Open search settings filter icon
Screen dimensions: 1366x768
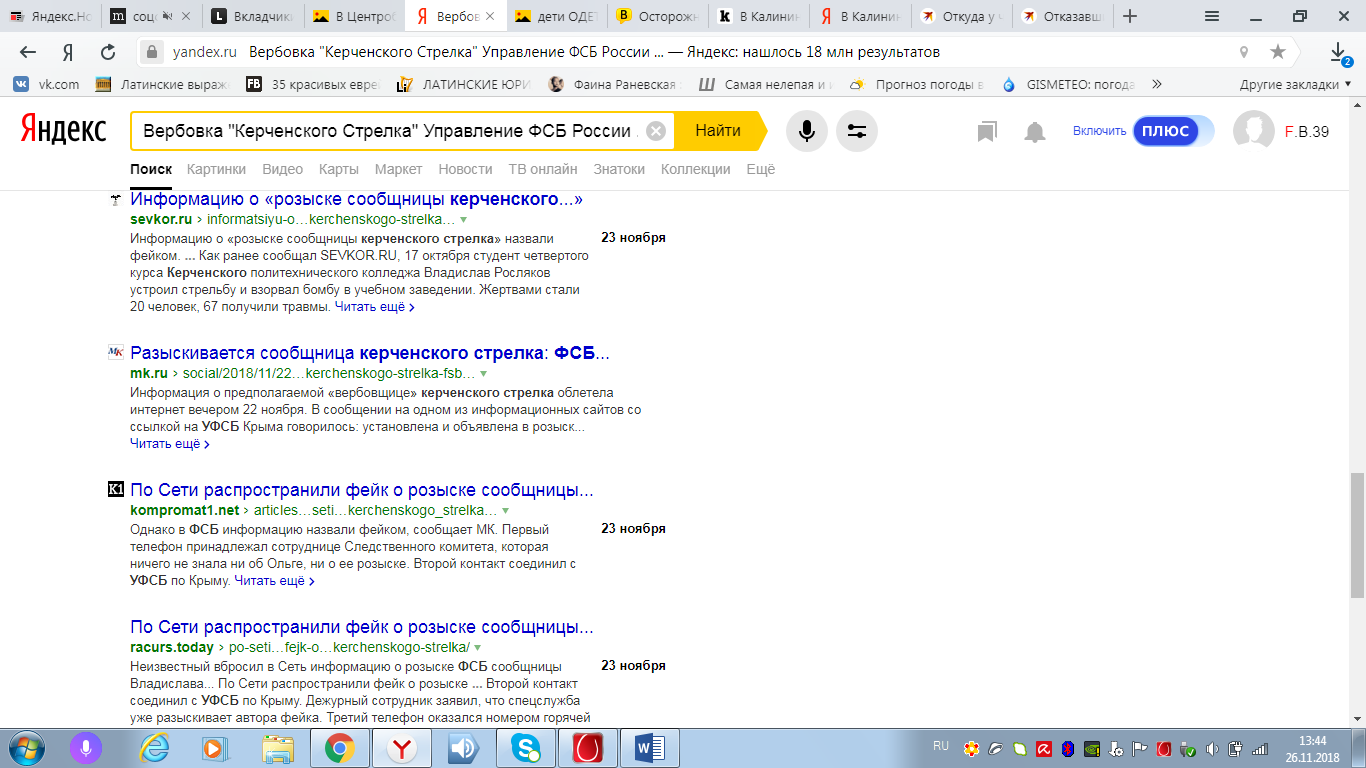coord(856,131)
